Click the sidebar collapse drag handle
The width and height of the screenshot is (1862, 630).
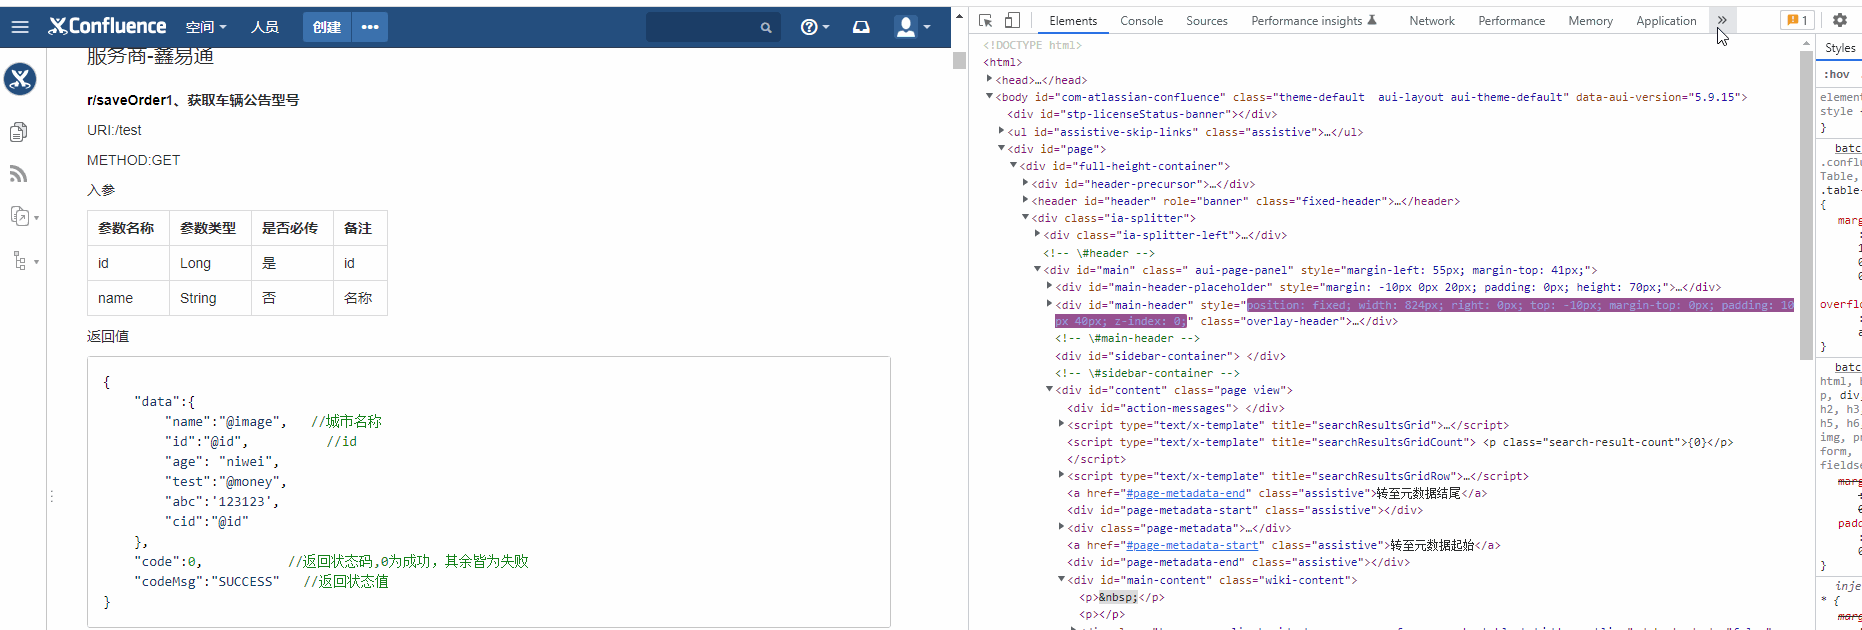coord(51,496)
